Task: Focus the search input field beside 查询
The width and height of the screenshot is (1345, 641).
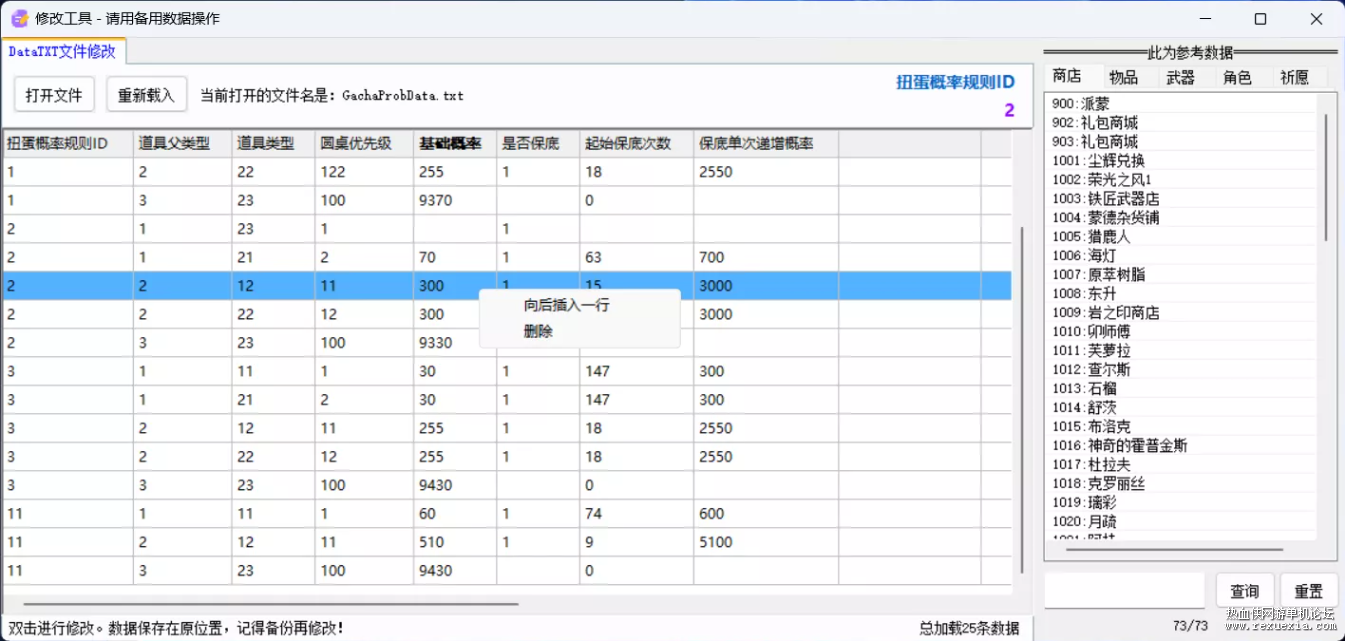Action: [1125, 590]
